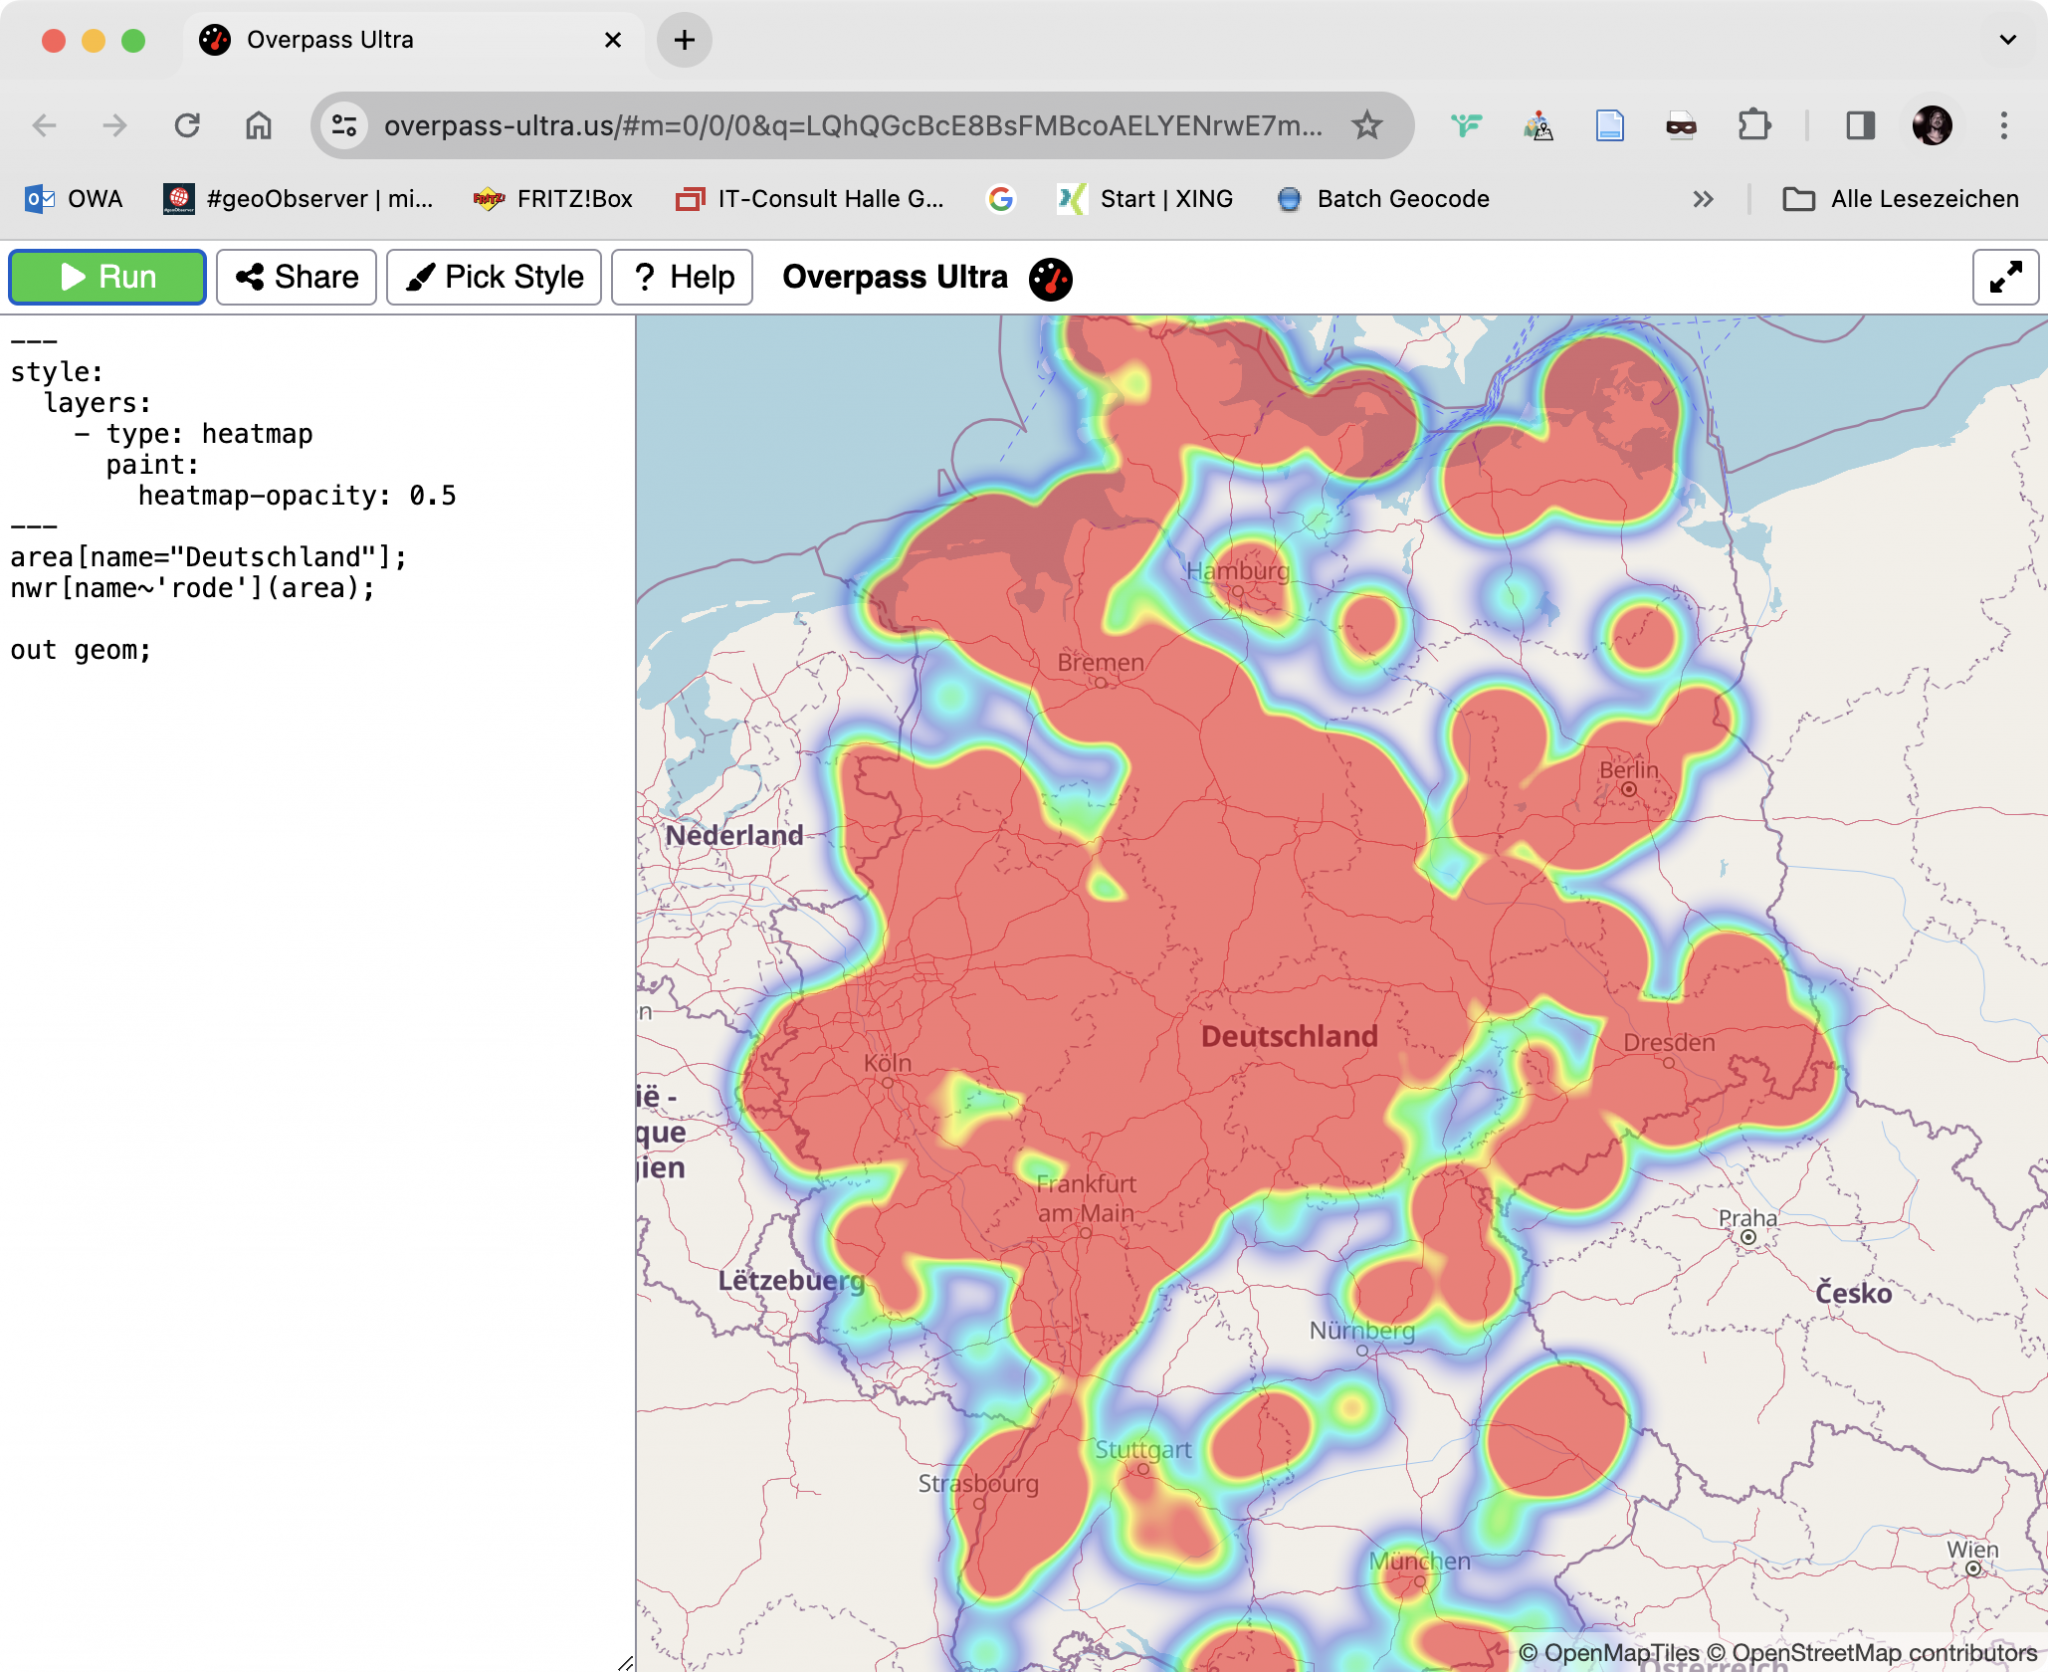Click the green bird extension icon

pyautogui.click(x=1466, y=125)
